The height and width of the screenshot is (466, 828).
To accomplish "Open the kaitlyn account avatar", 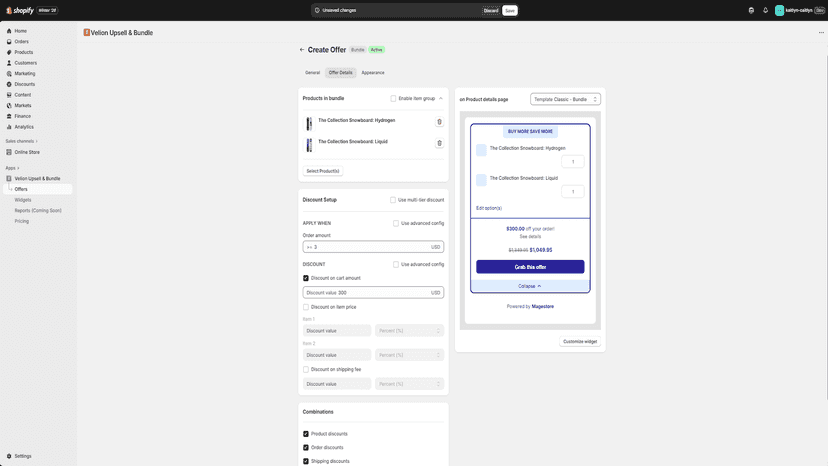I will point(779,10).
